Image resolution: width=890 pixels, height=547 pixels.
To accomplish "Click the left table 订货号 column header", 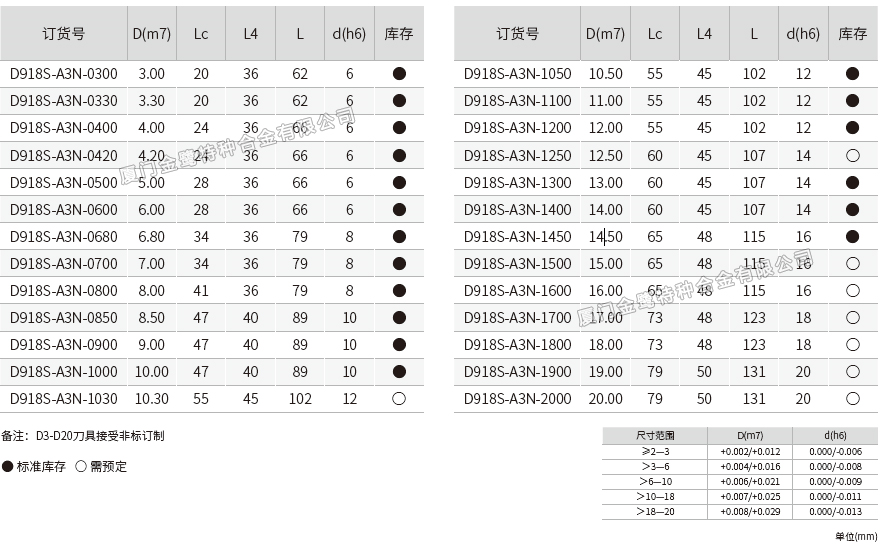I will (x=64, y=34).
